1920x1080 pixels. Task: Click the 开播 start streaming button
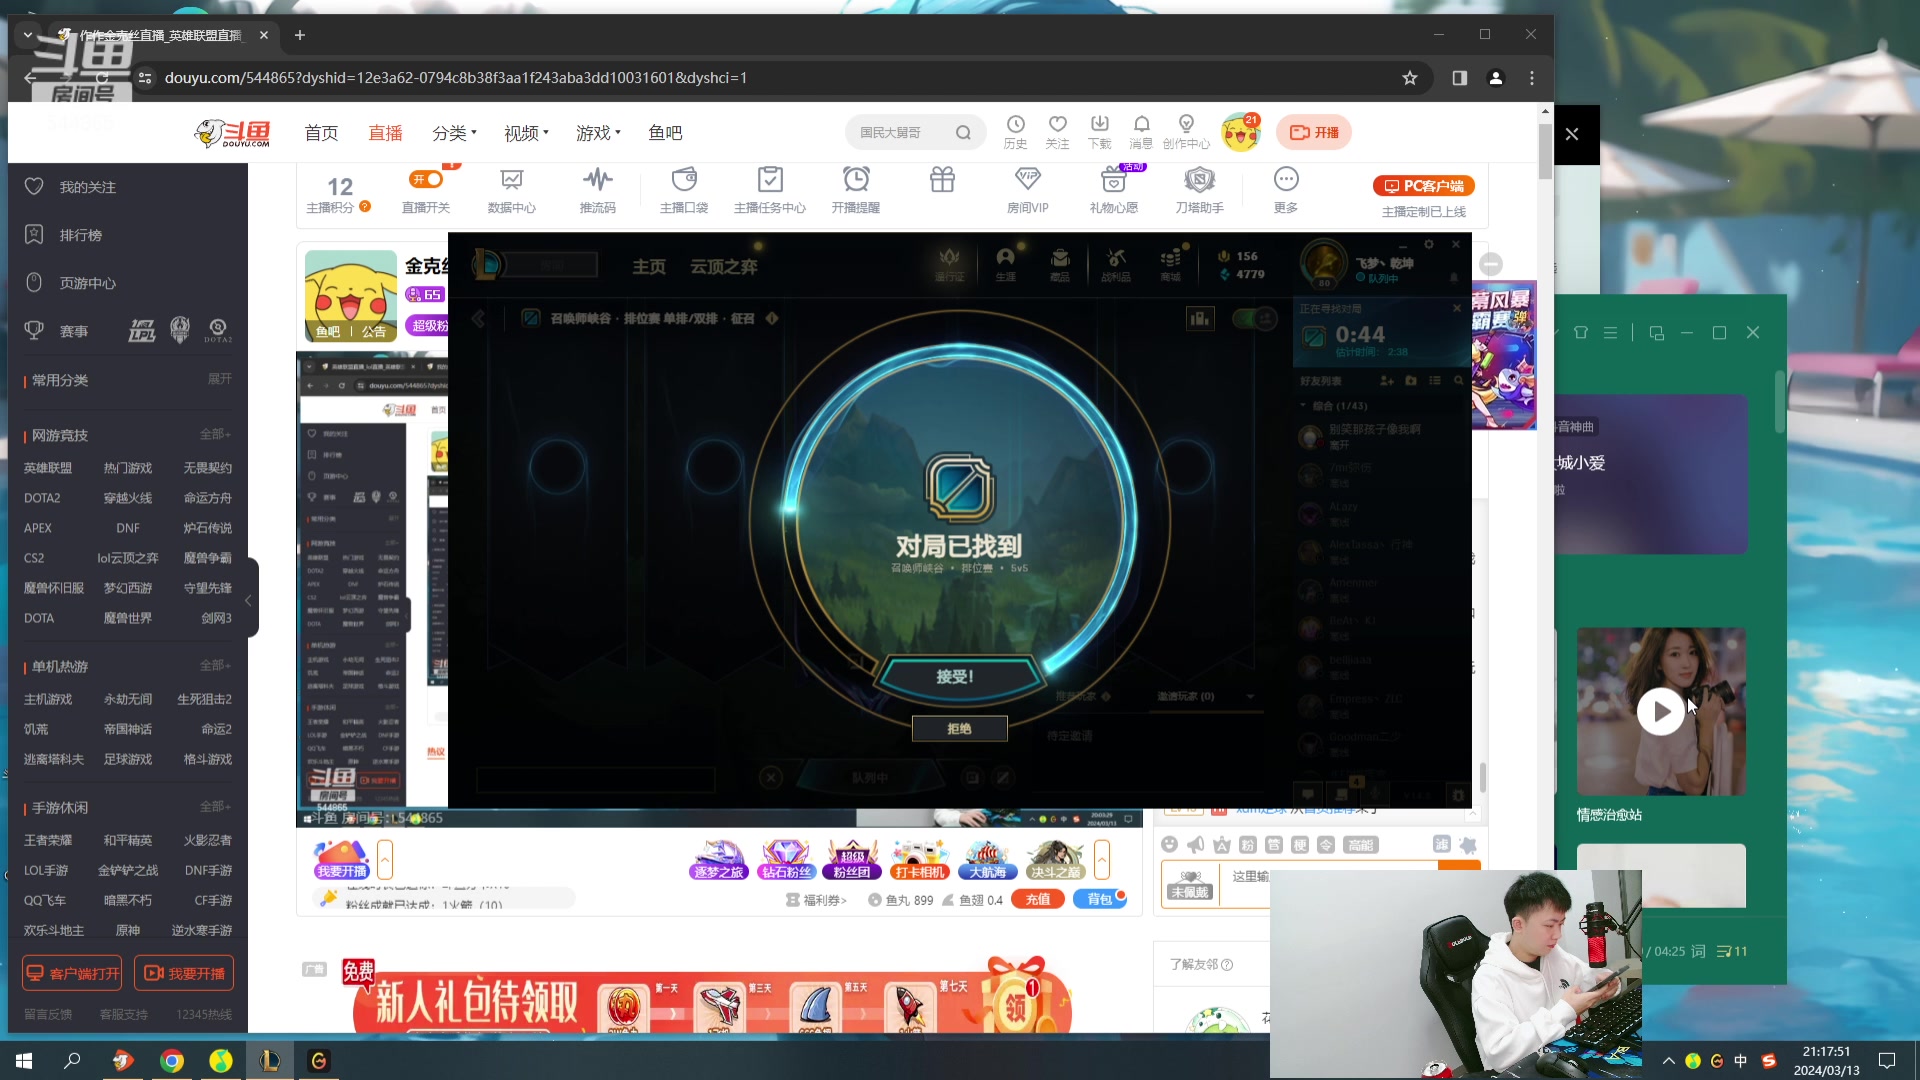coord(1314,132)
